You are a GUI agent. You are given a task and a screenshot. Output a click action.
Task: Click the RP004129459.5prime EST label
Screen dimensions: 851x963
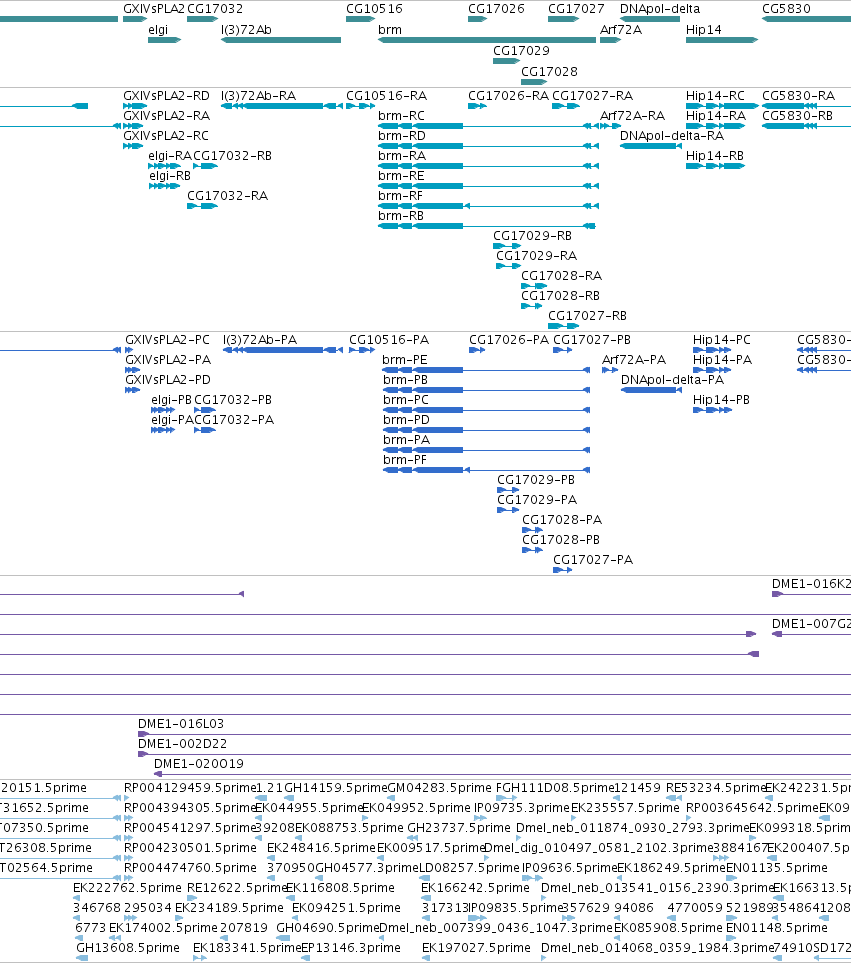[190, 788]
